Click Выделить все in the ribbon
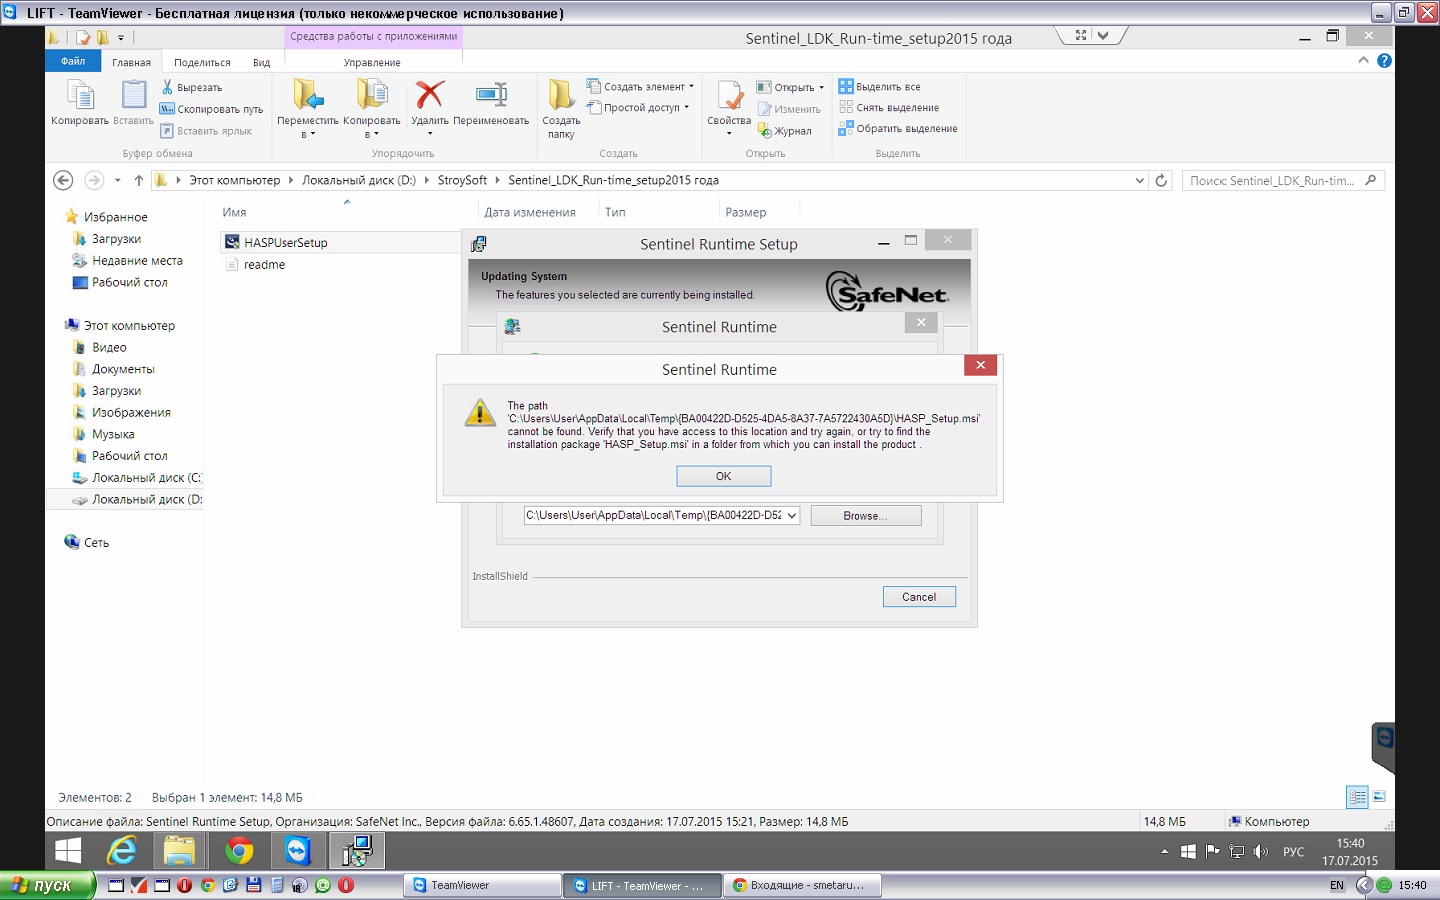This screenshot has height=900, width=1440. point(880,87)
